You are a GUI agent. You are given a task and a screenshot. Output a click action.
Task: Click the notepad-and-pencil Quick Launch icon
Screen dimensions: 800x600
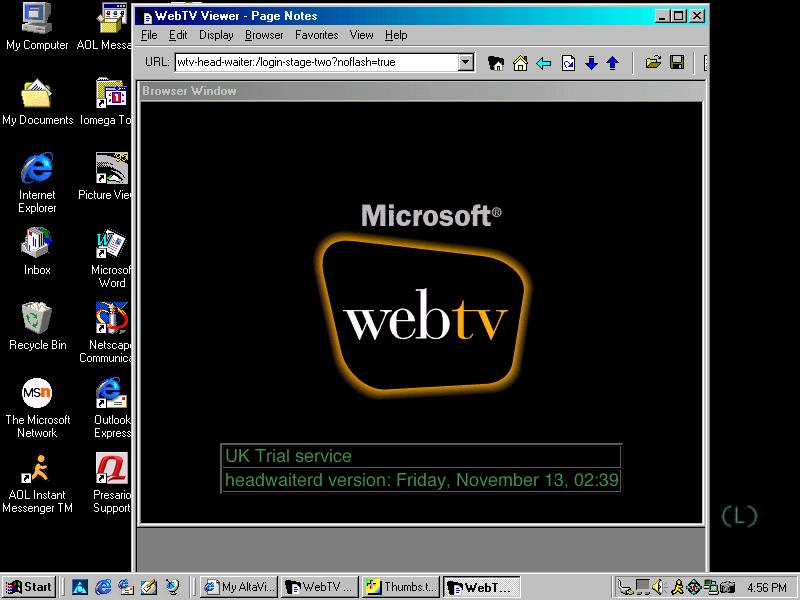click(x=149, y=587)
